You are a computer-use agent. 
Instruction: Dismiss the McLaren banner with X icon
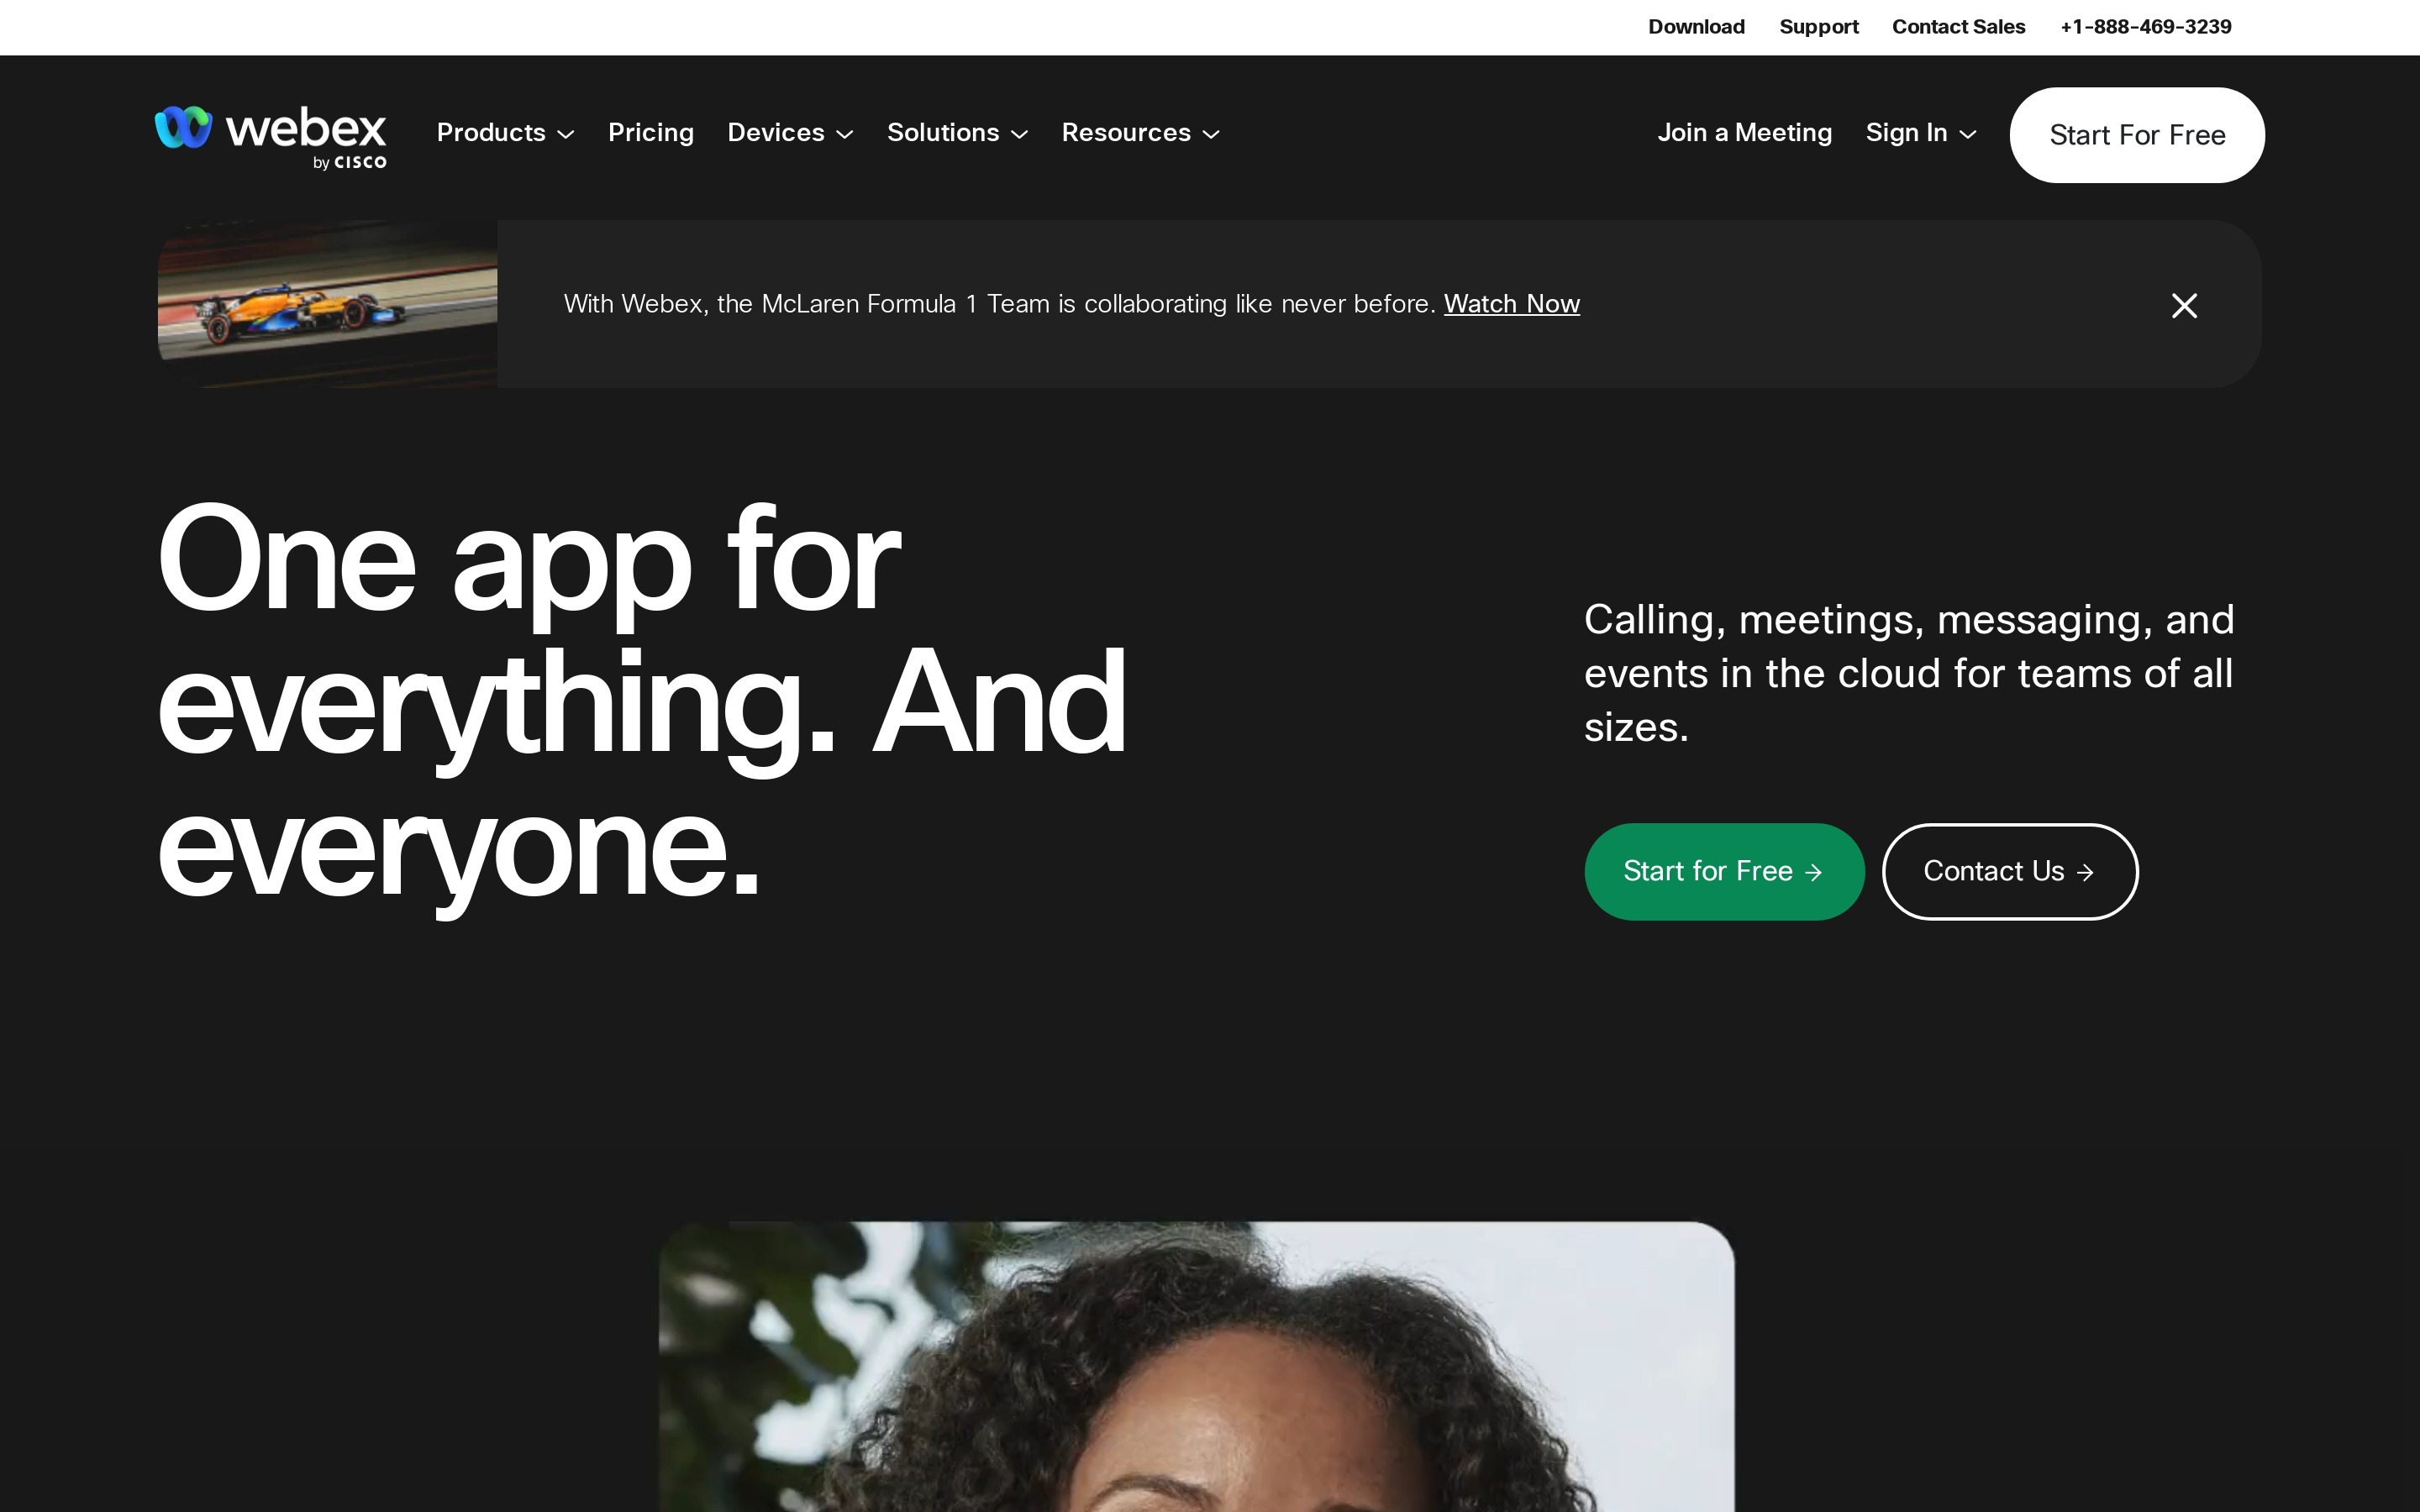tap(2184, 305)
